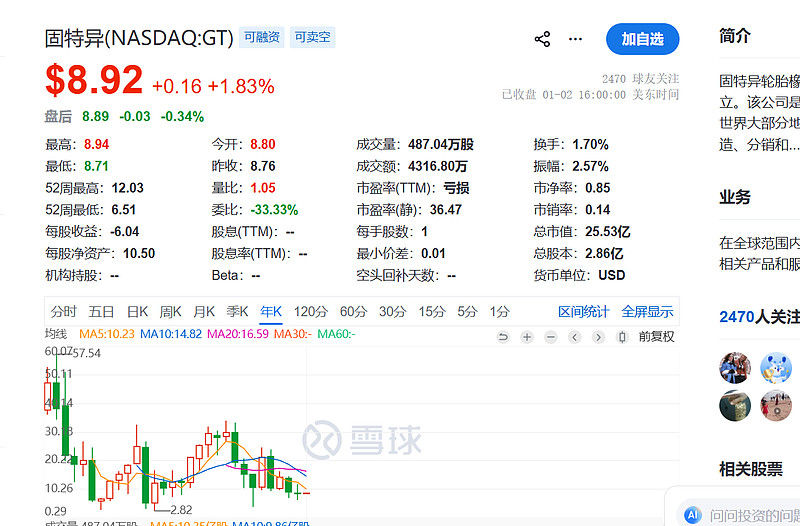
Task: Click the 加自选 button
Action: [x=642, y=39]
